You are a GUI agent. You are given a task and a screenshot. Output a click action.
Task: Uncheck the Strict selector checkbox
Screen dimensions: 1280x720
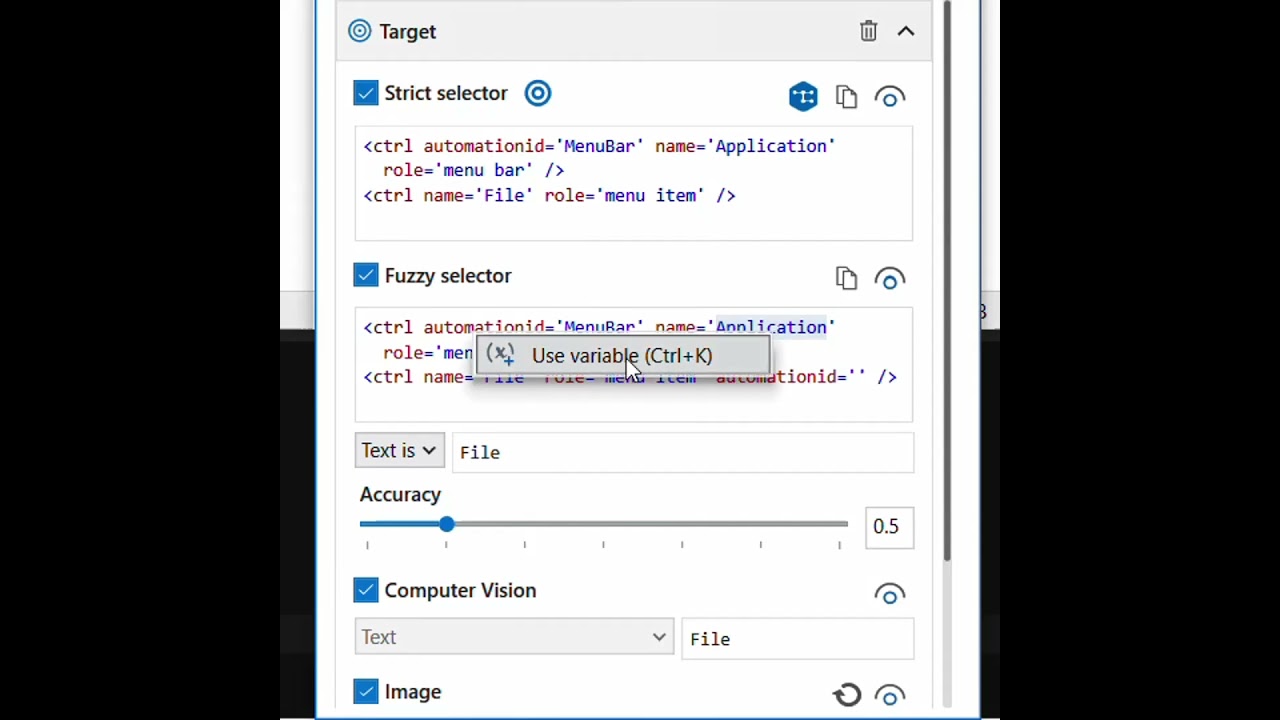pyautogui.click(x=366, y=93)
